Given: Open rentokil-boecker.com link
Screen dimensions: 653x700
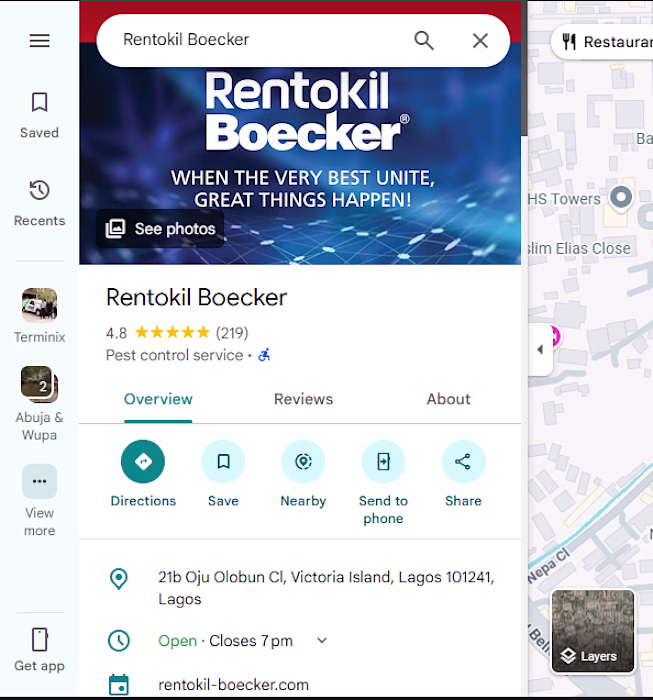Looking at the screenshot, I should [233, 685].
